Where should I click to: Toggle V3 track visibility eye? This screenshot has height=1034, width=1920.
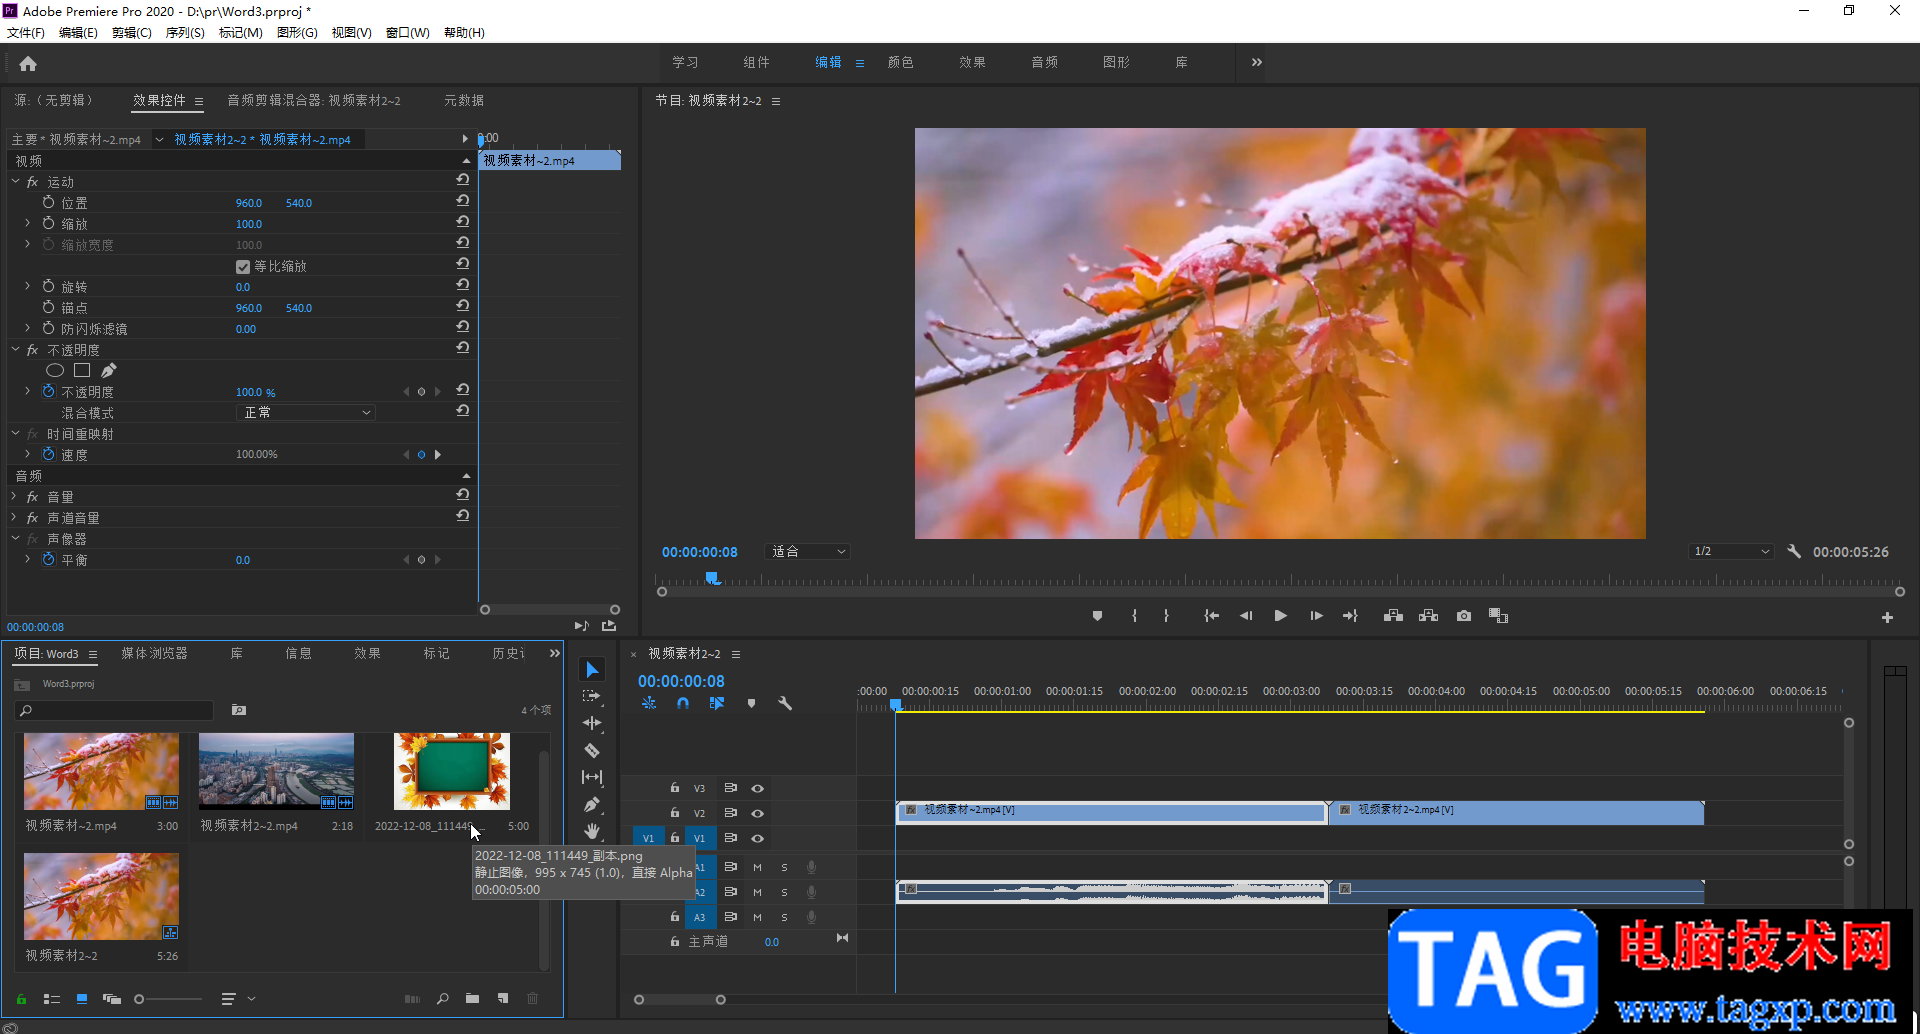[758, 788]
